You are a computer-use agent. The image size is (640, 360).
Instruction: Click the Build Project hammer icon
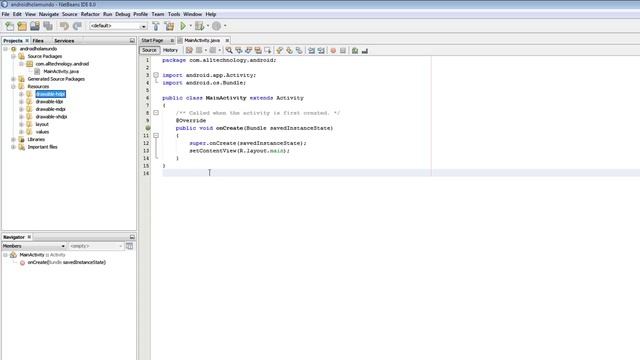156,26
